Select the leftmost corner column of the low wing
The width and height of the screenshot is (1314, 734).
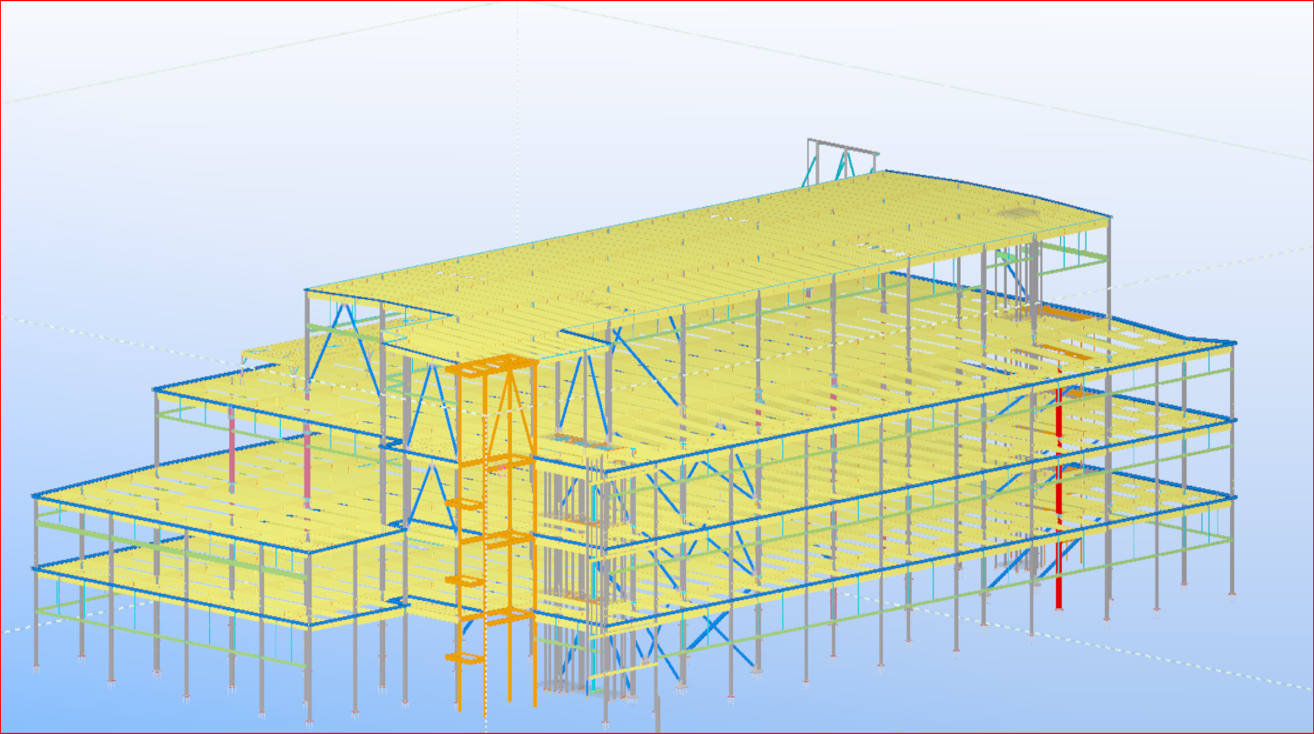36,600
